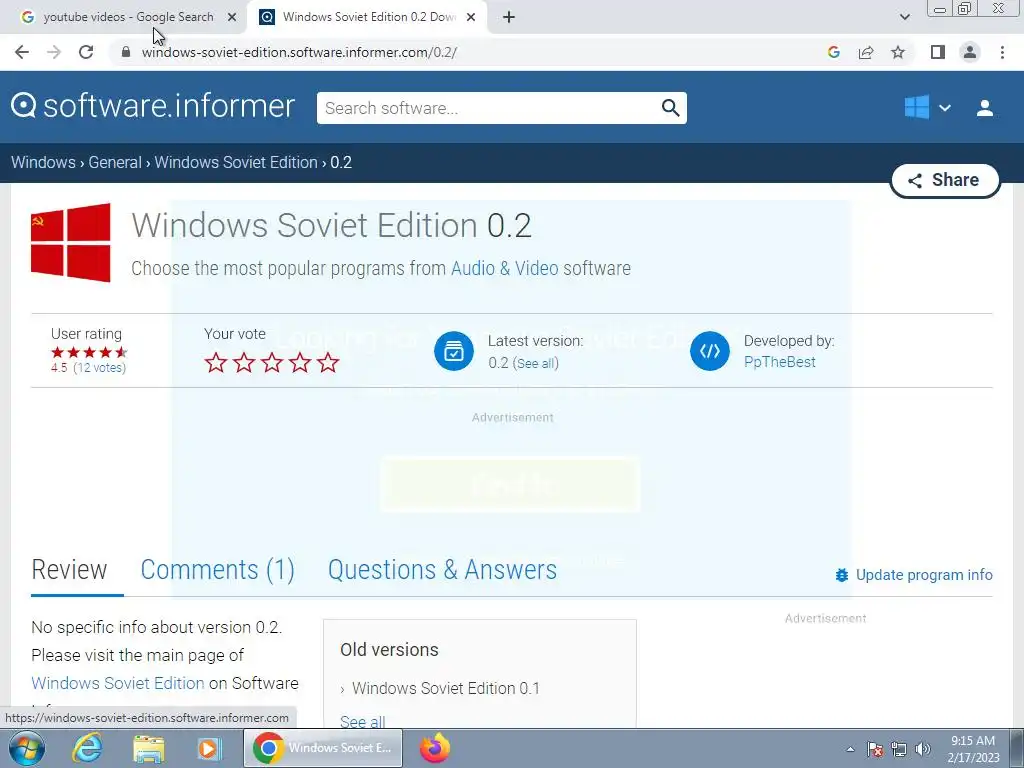This screenshot has height=768, width=1024.
Task: Close the Windows Soviet Edition tab
Action: pyautogui.click(x=471, y=17)
